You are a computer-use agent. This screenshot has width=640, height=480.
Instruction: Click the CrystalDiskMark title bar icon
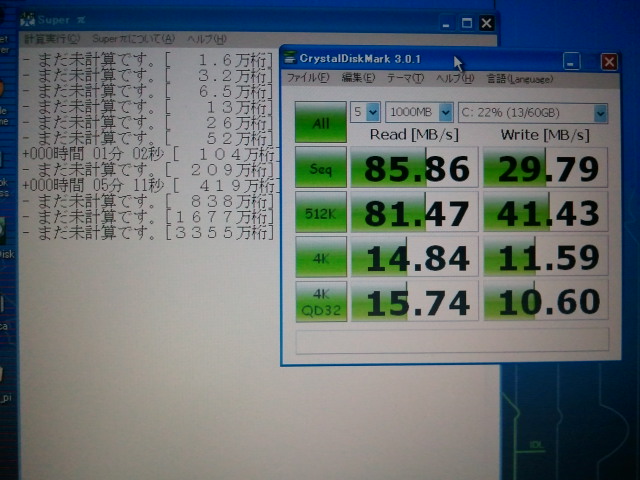pyautogui.click(x=290, y=58)
